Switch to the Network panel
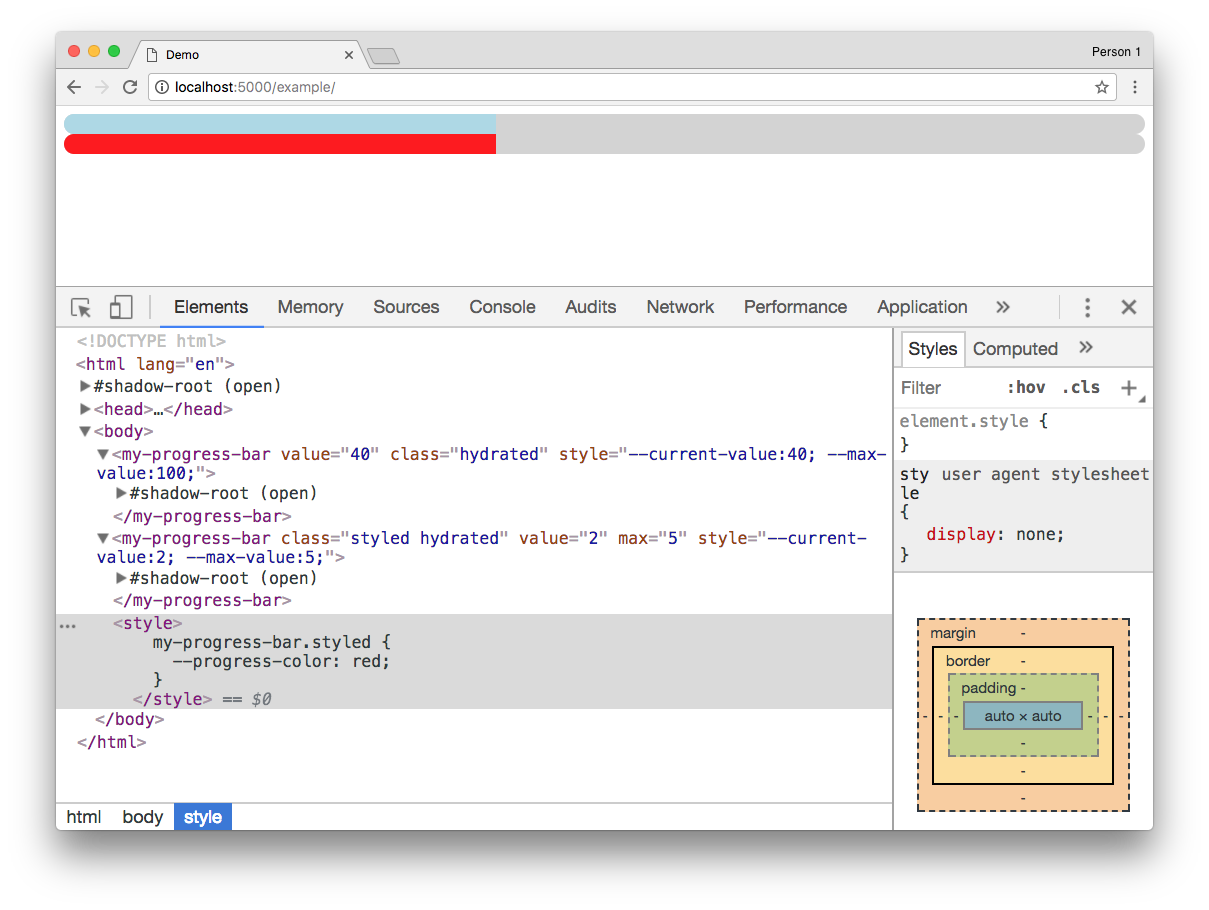The height and width of the screenshot is (910, 1209). pos(680,307)
